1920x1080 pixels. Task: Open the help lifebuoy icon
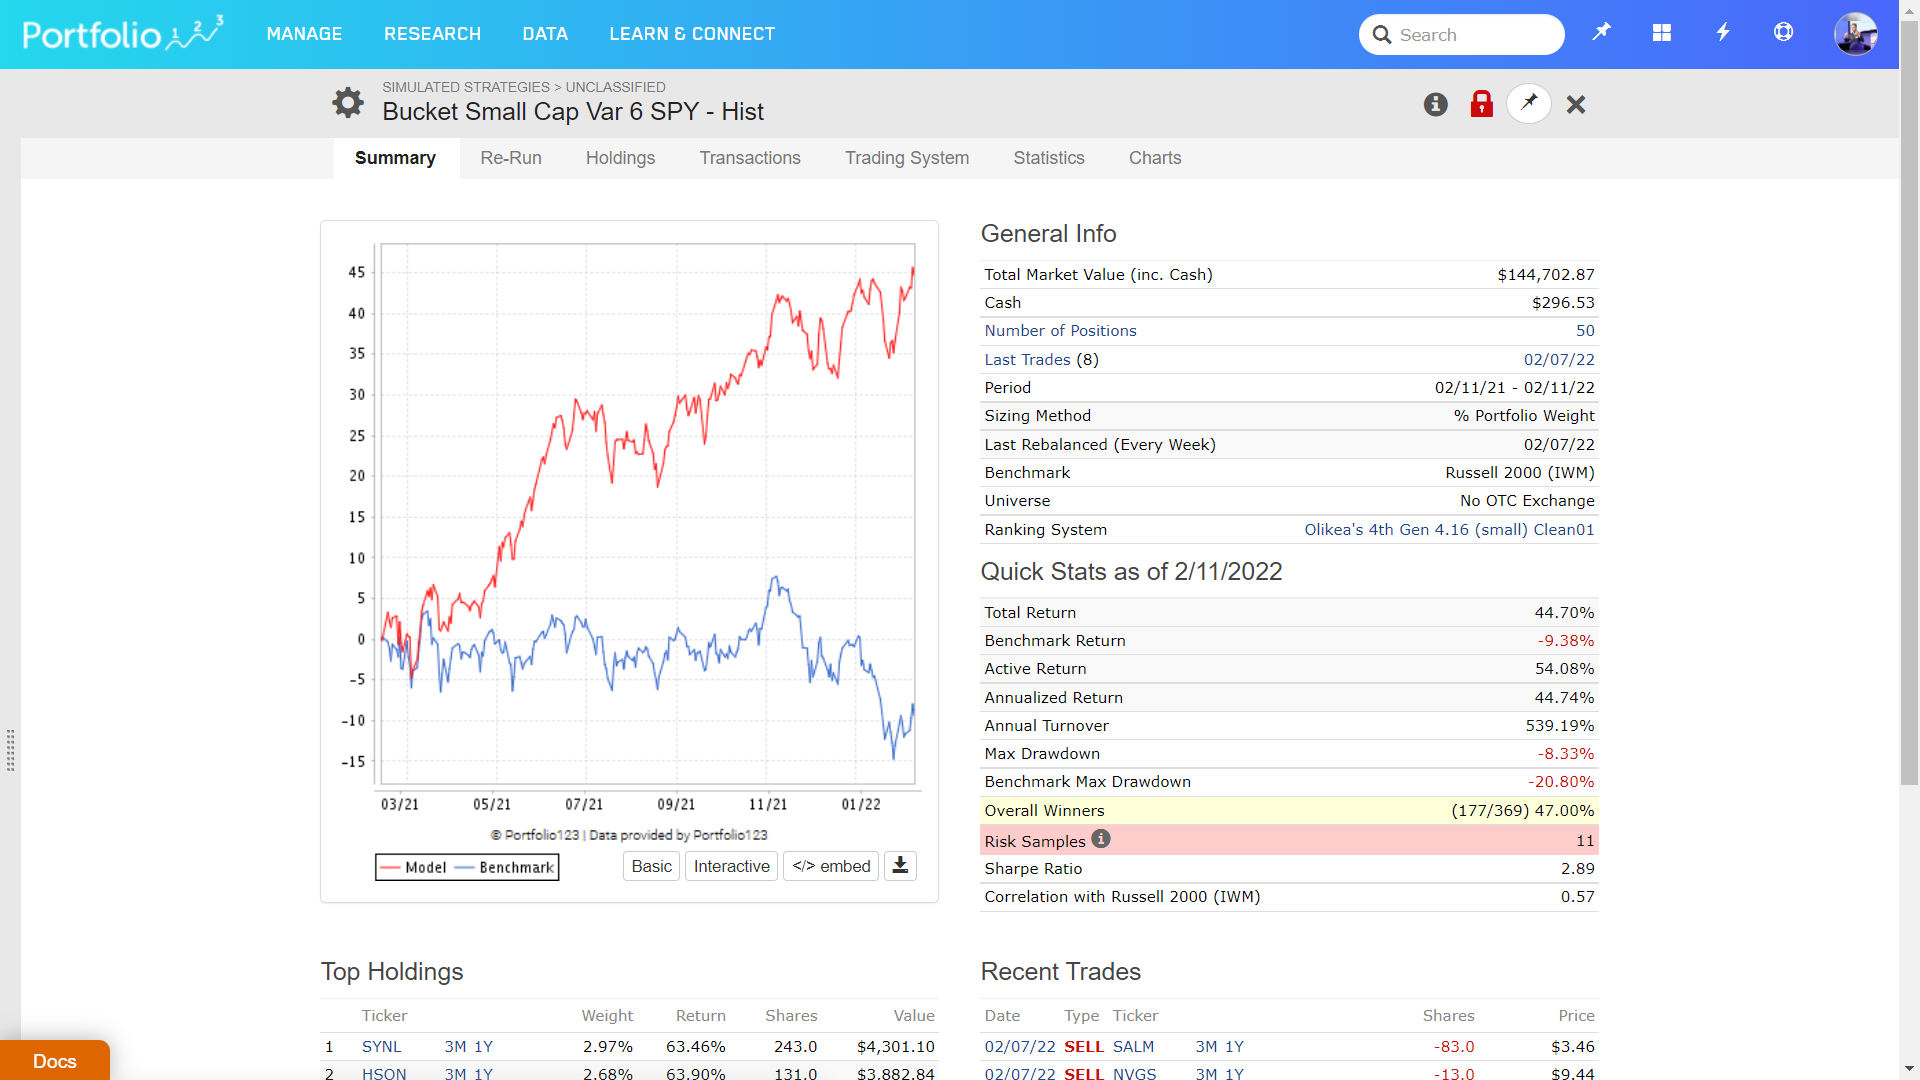(1783, 33)
